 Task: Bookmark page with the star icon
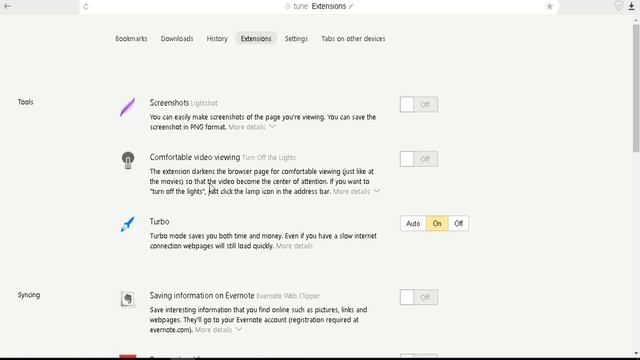(549, 7)
